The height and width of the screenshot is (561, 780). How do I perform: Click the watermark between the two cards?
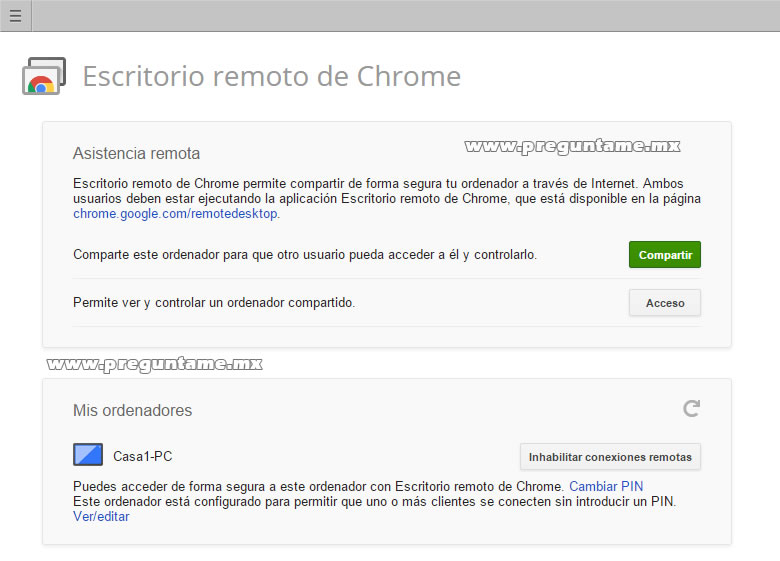pyautogui.click(x=155, y=364)
